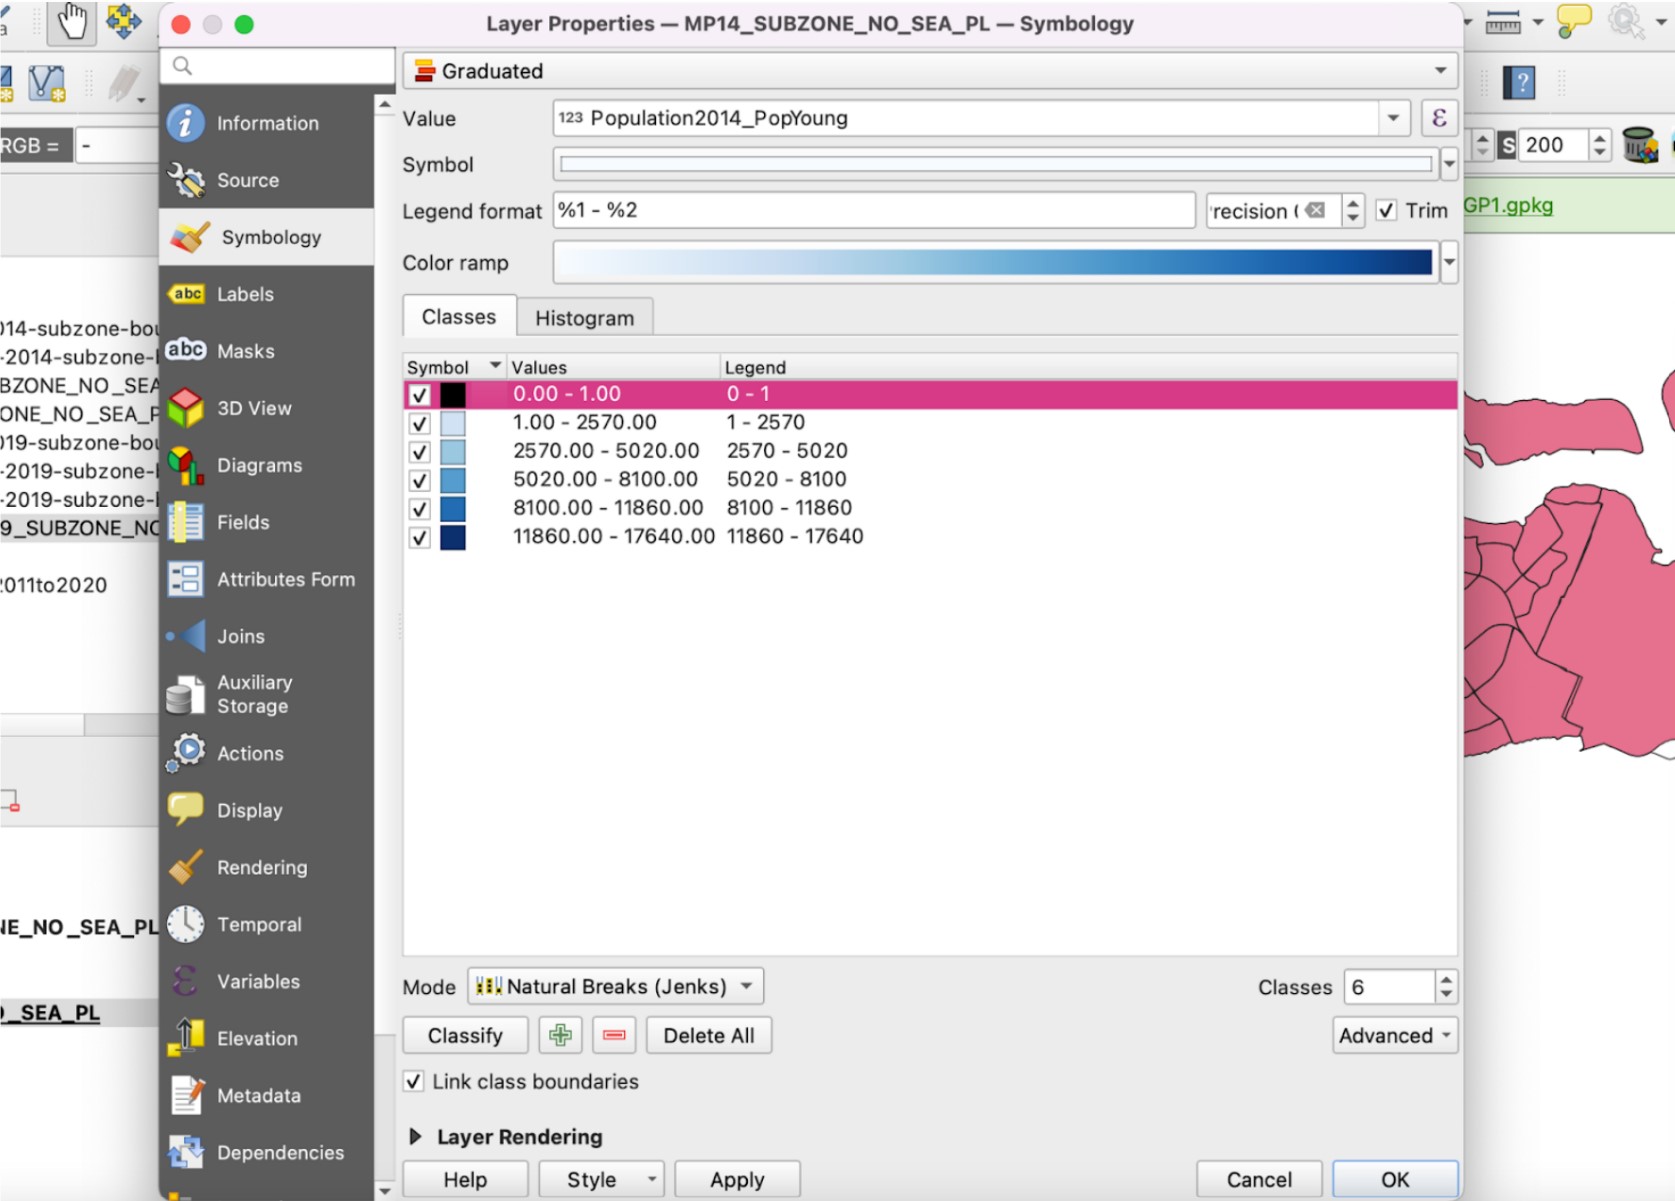
Task: Expand the Layer Rendering section
Action: coord(416,1137)
